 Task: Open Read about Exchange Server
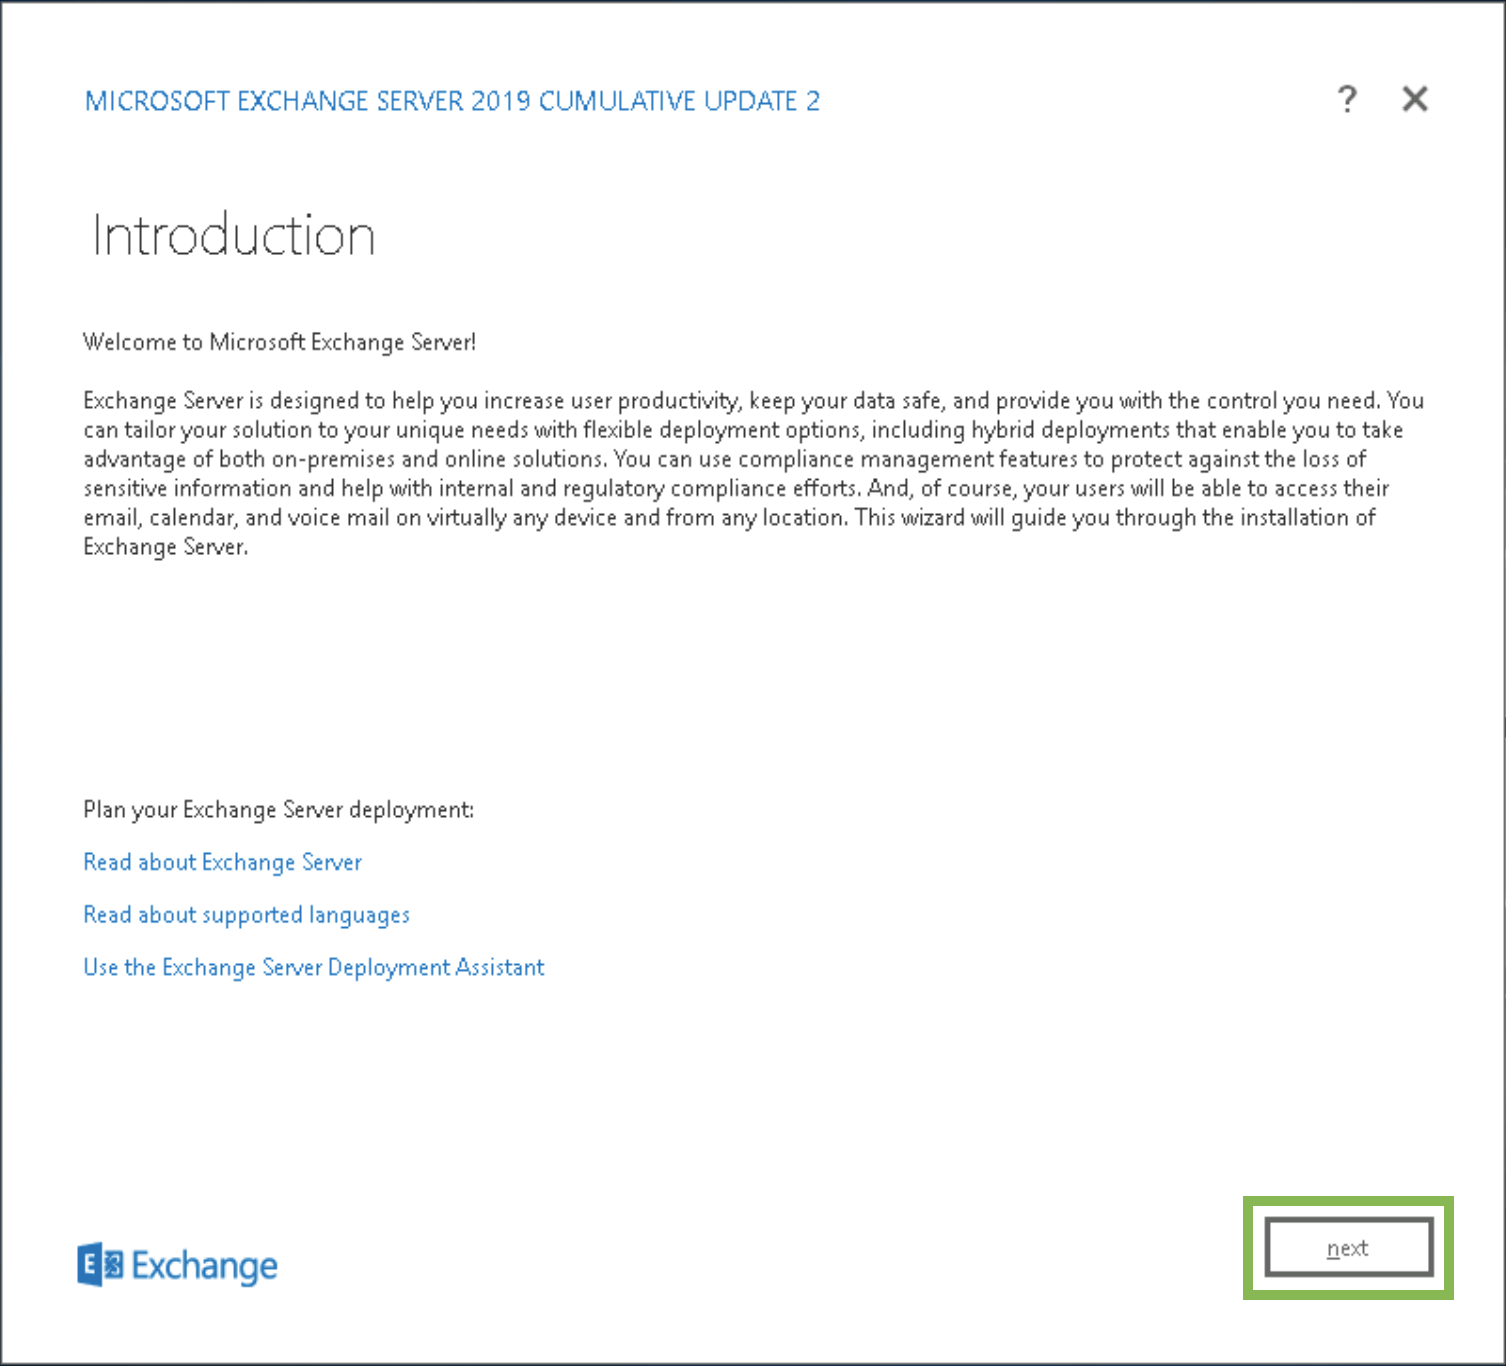[x=222, y=862]
